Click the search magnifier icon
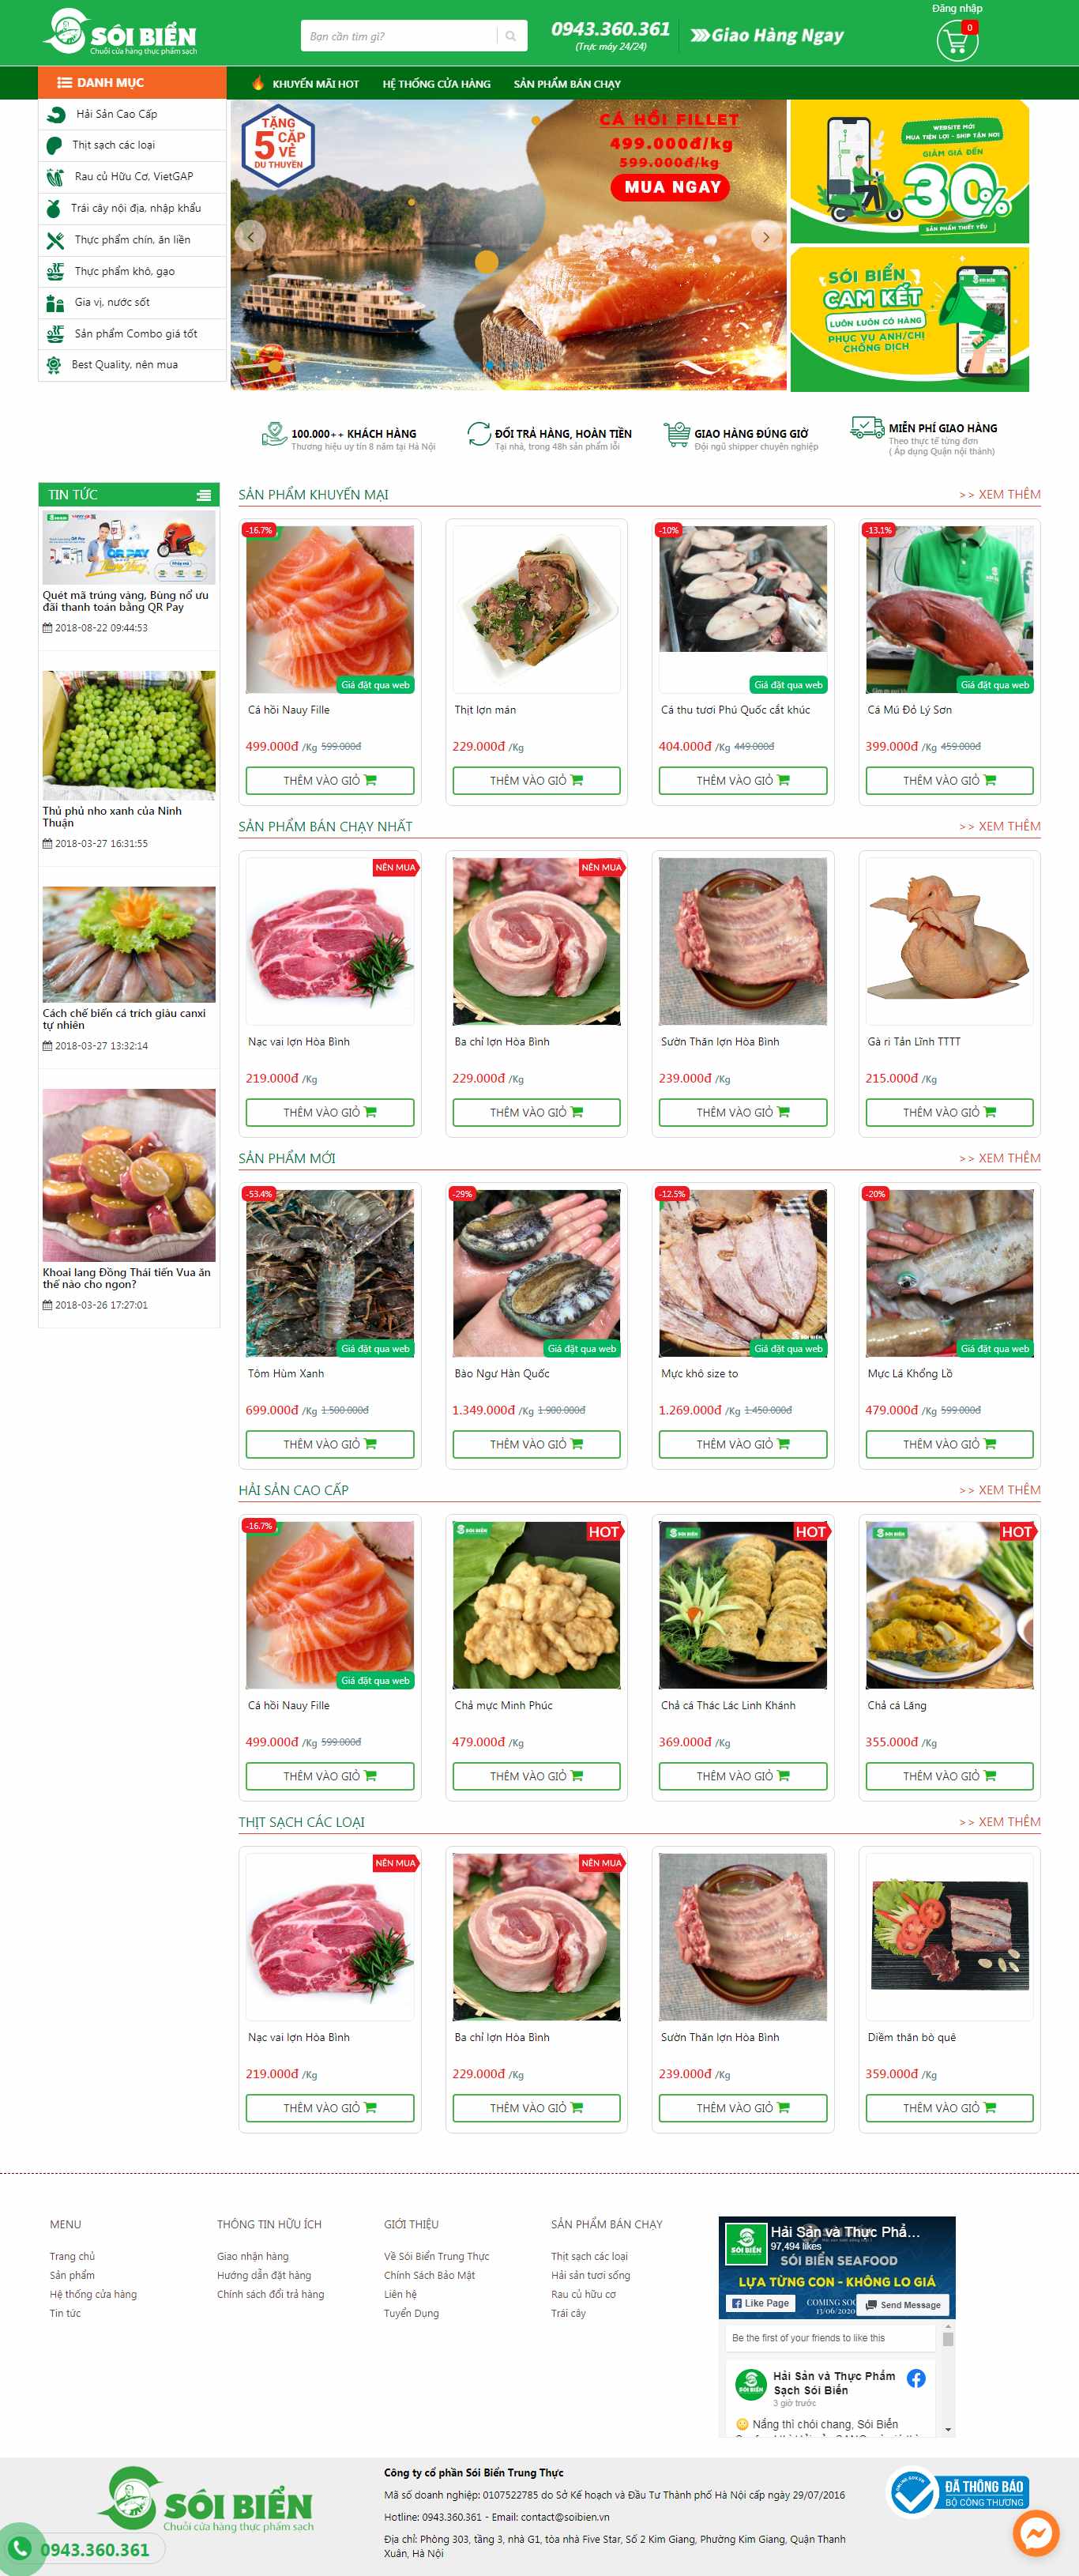The width and height of the screenshot is (1079, 2576). coord(511,36)
